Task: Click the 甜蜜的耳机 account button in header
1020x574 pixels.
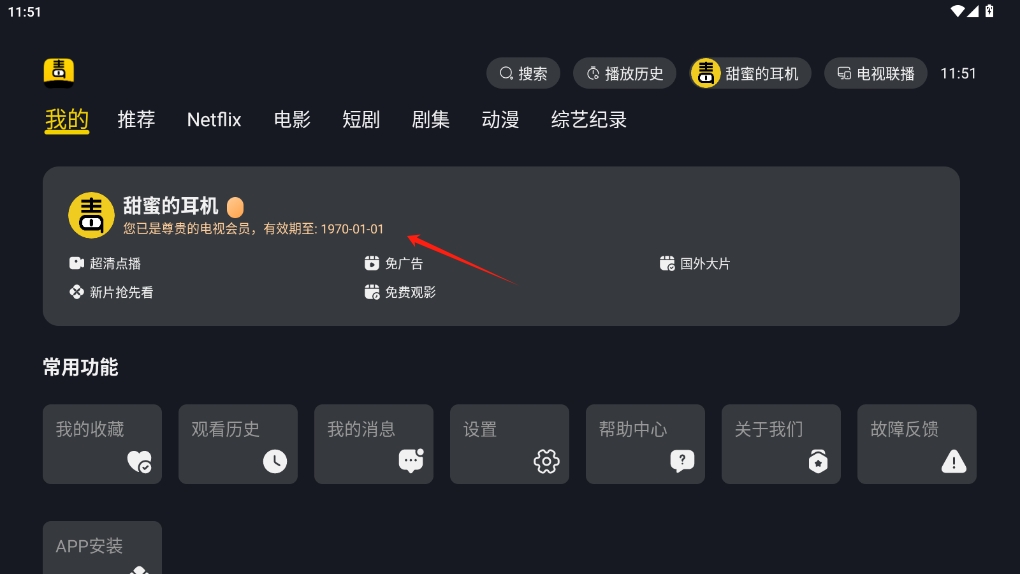Action: point(750,74)
